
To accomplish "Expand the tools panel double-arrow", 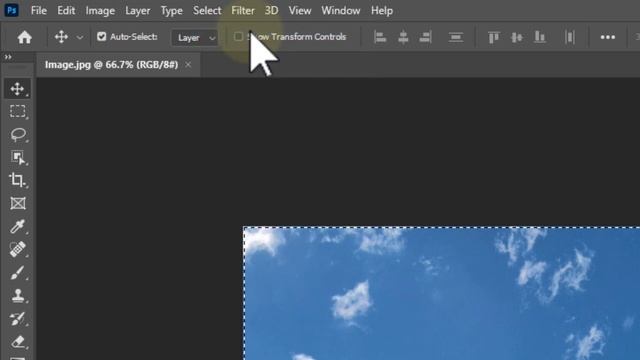I will 8,57.
